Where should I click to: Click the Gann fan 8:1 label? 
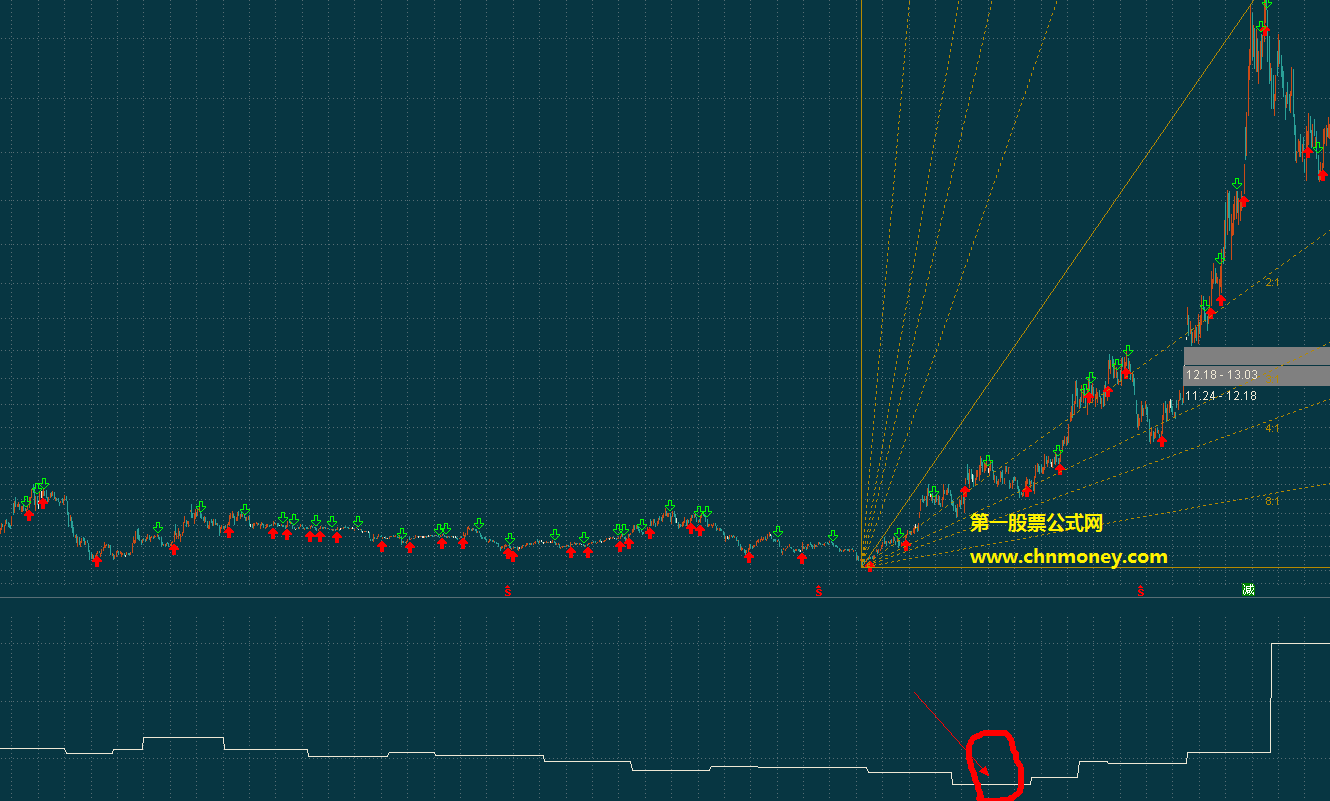click(1272, 501)
